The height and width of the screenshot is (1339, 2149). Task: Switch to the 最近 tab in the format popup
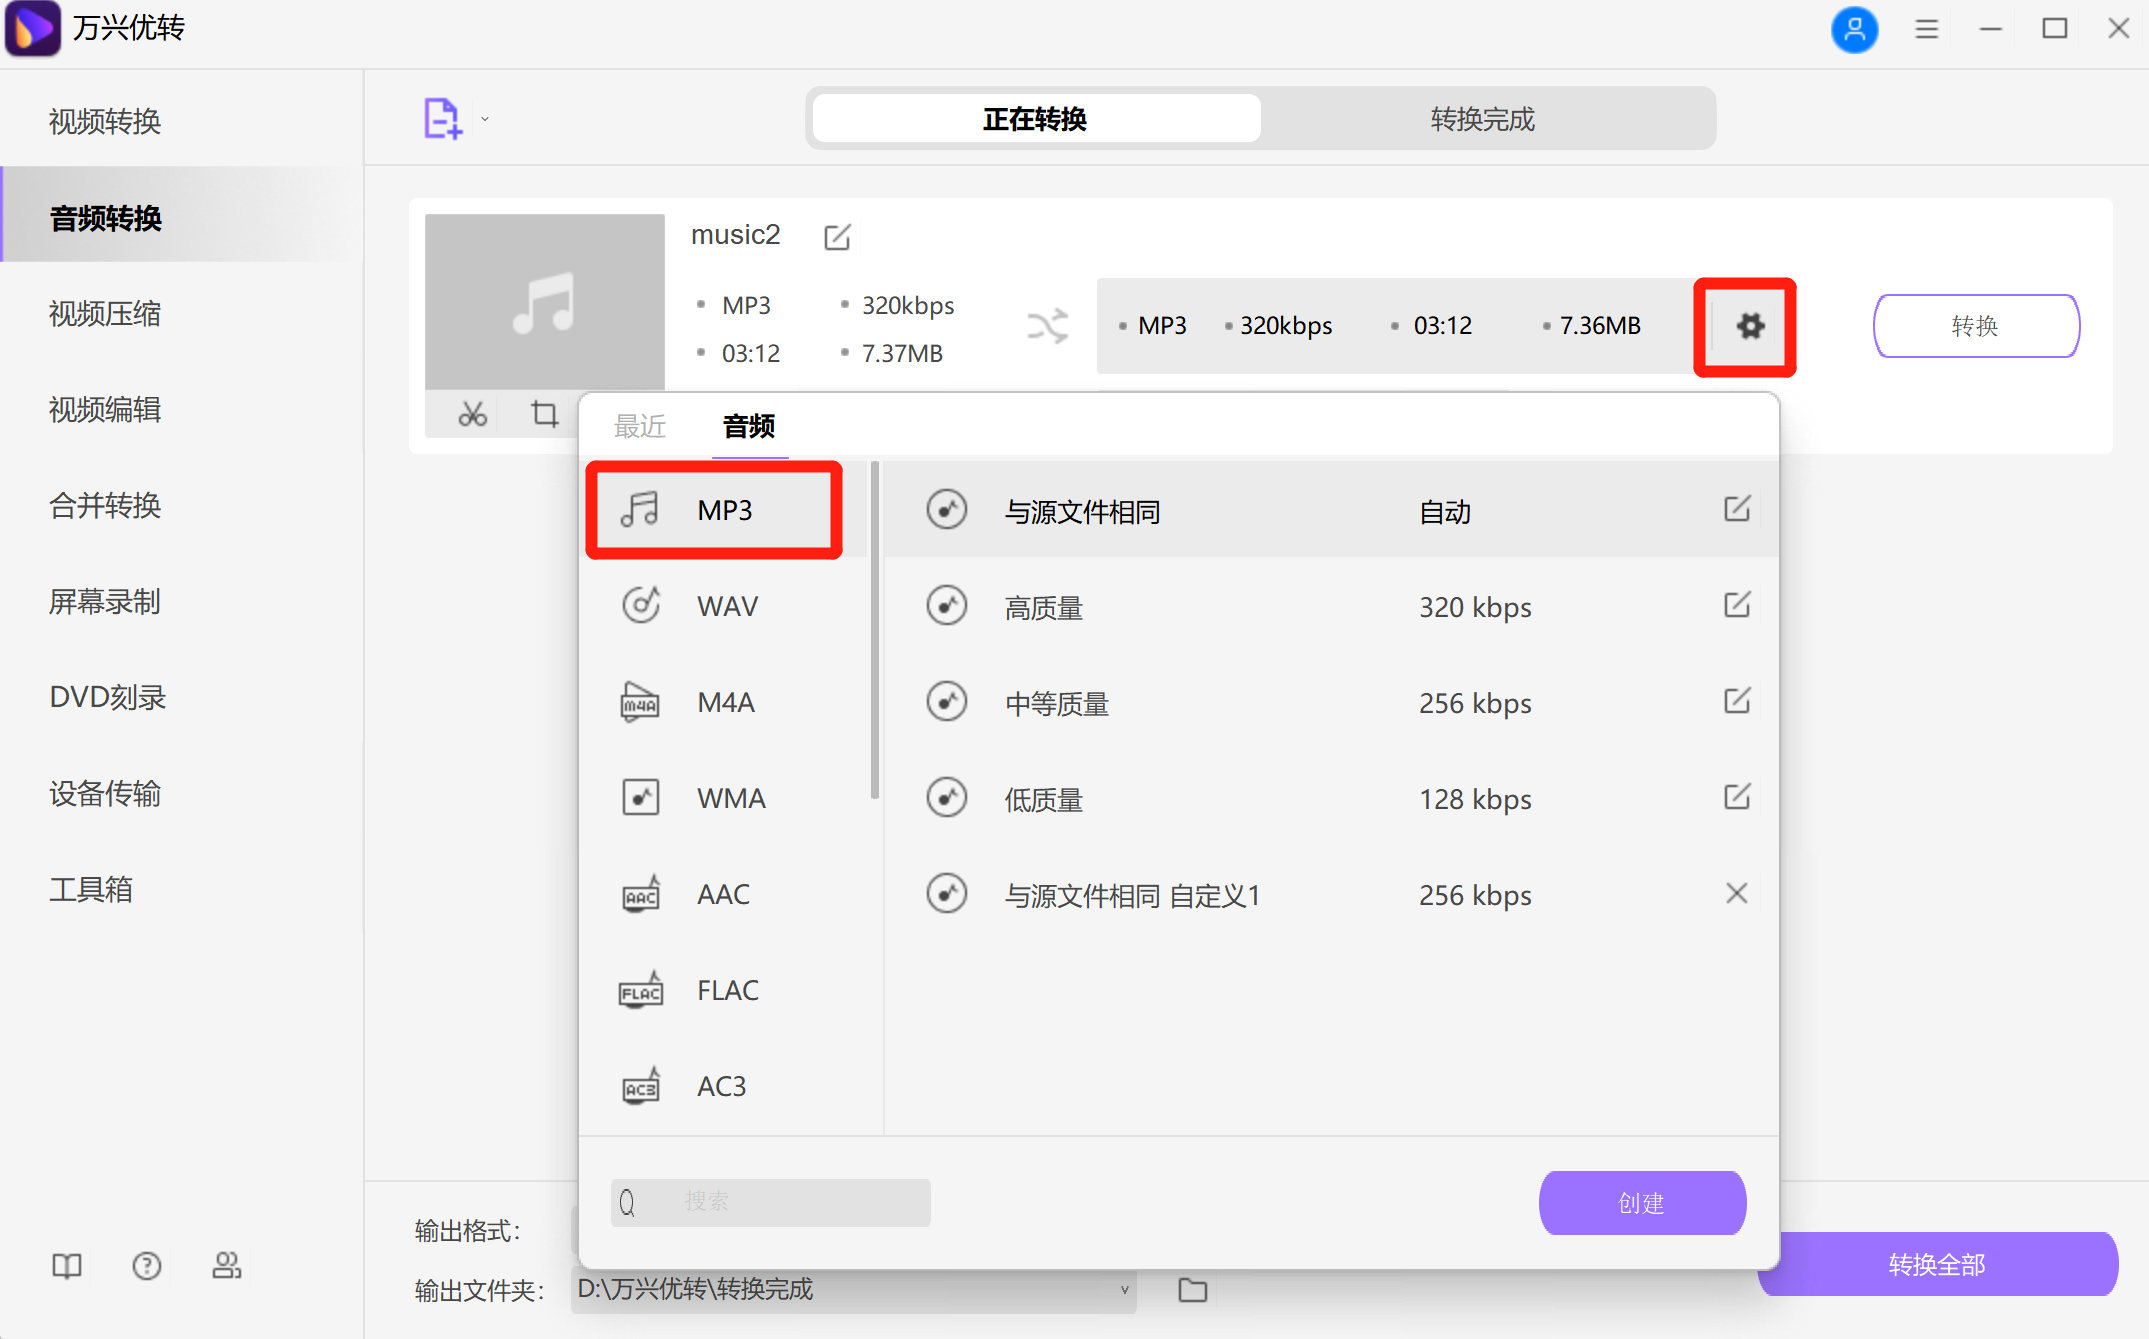tap(640, 426)
